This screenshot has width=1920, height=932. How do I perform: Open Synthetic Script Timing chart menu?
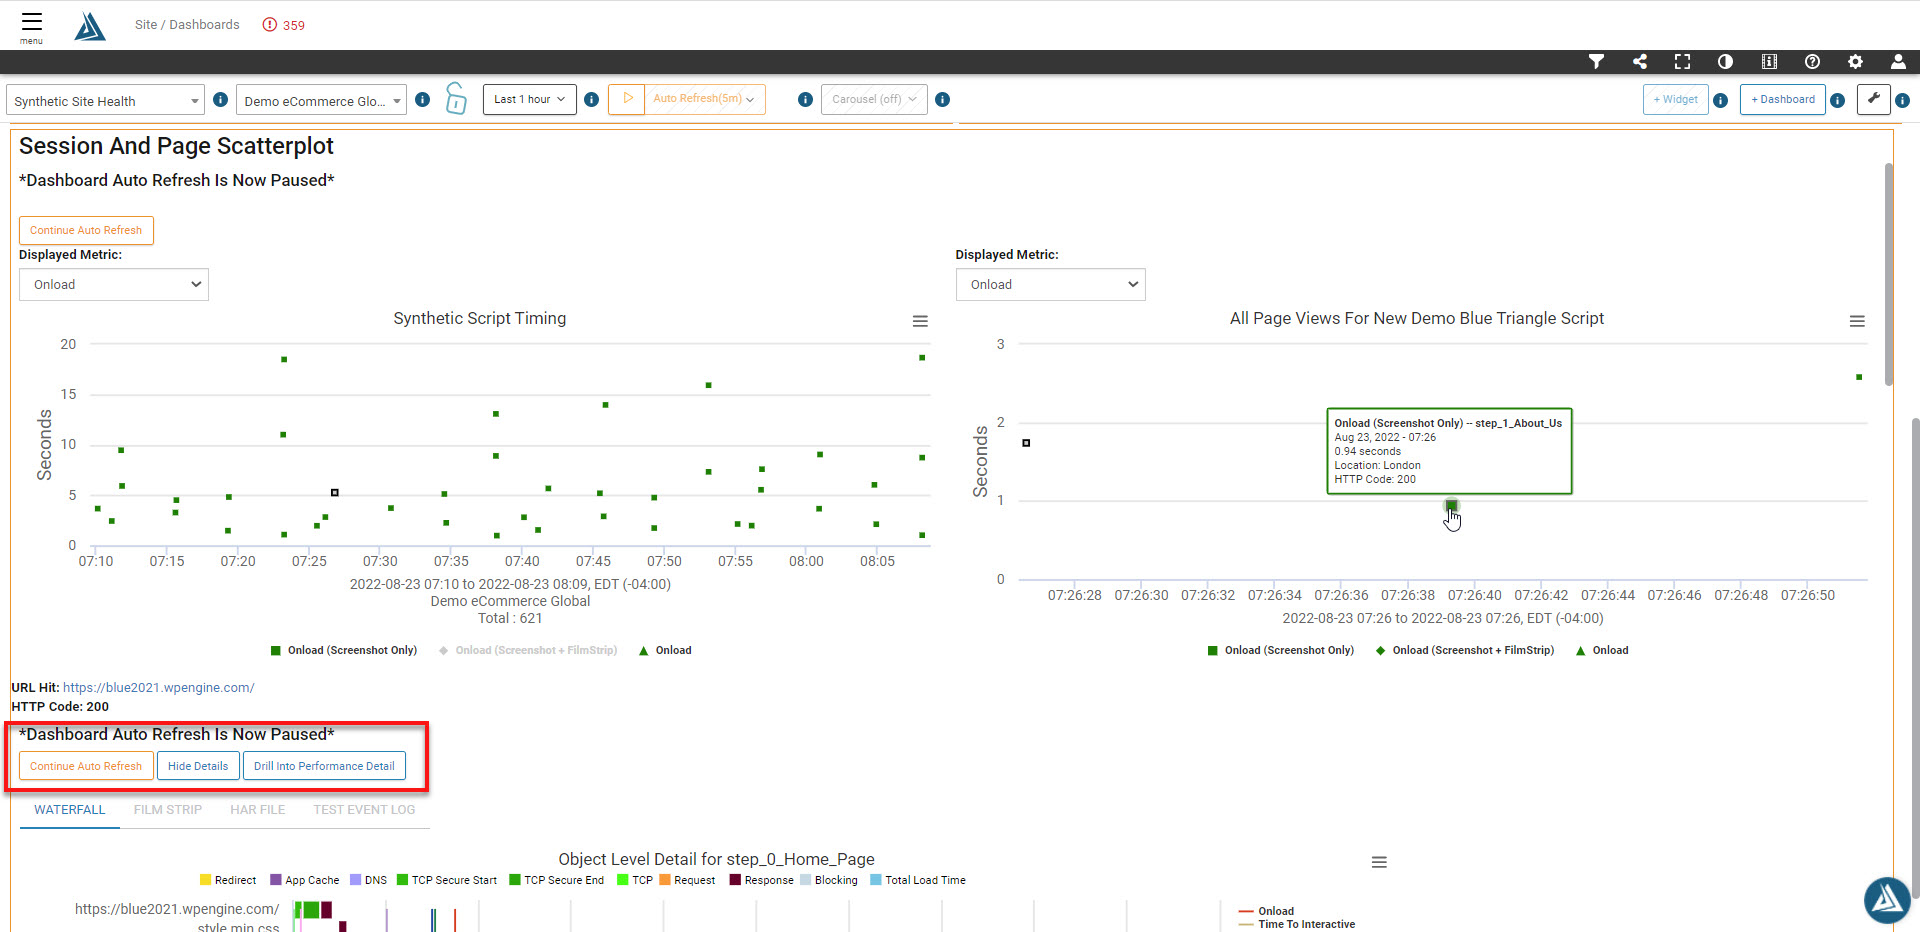(920, 321)
